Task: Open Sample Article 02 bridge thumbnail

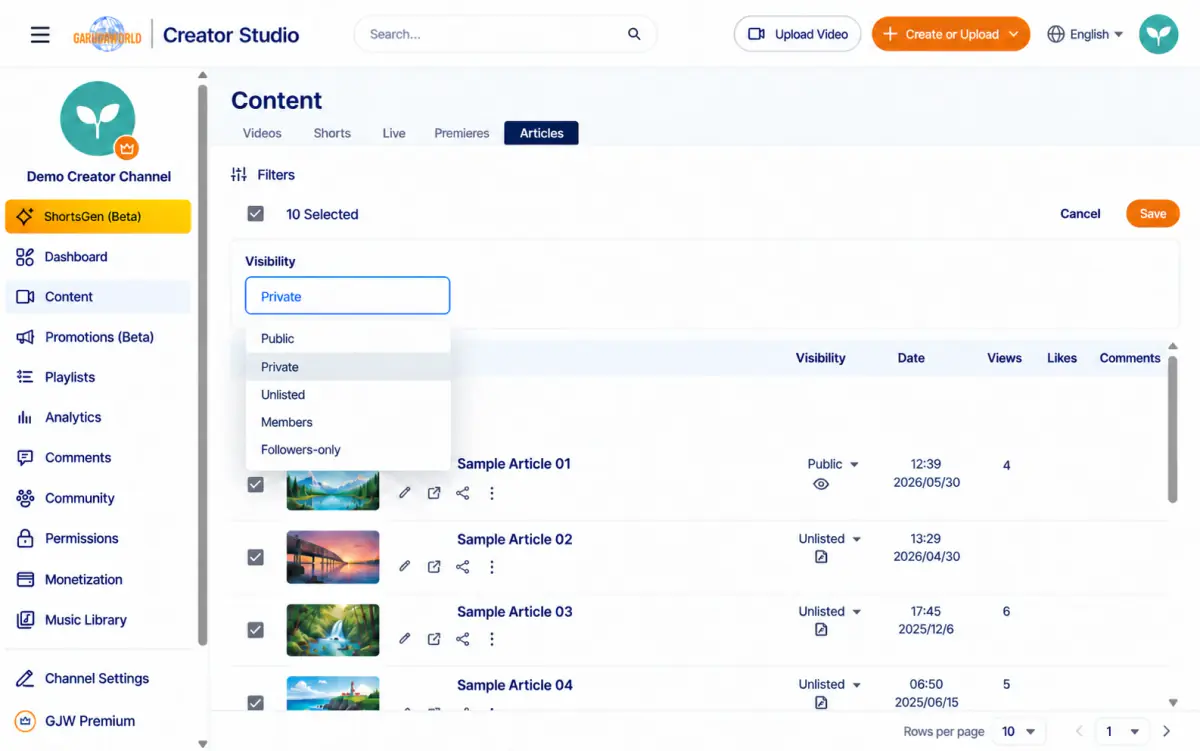Action: coord(333,557)
